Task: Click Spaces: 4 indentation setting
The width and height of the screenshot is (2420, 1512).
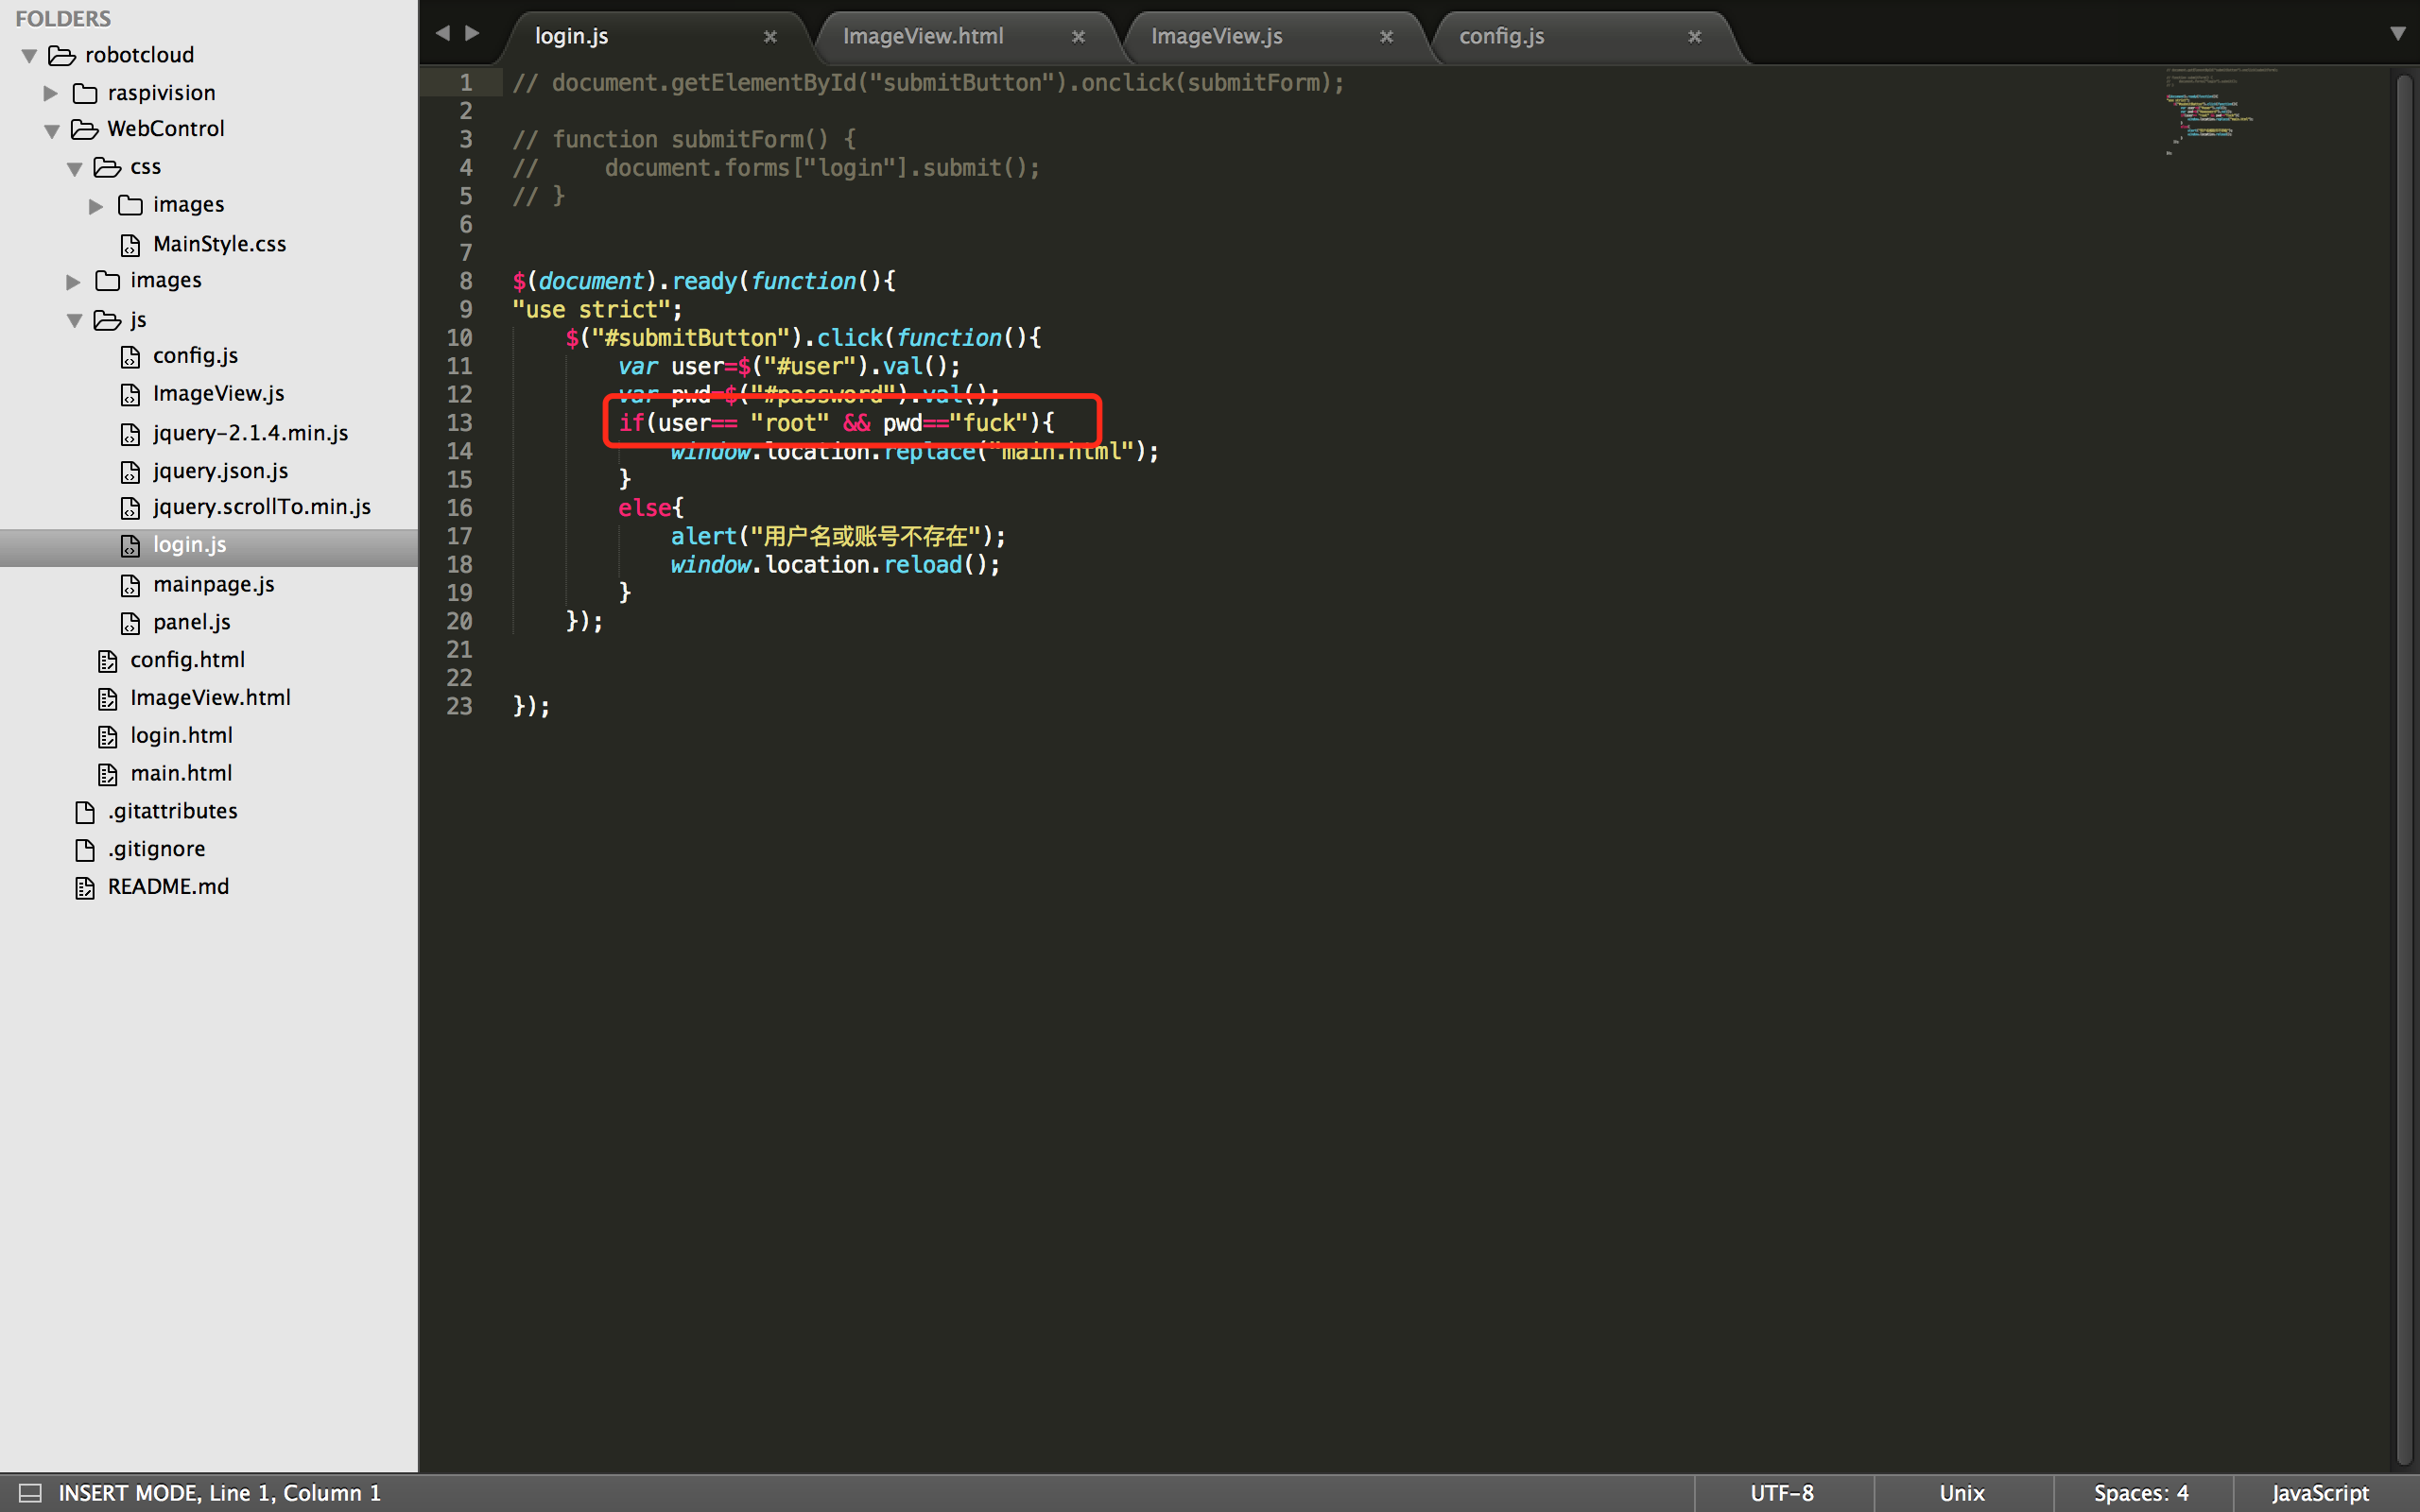Action: point(2141,1493)
